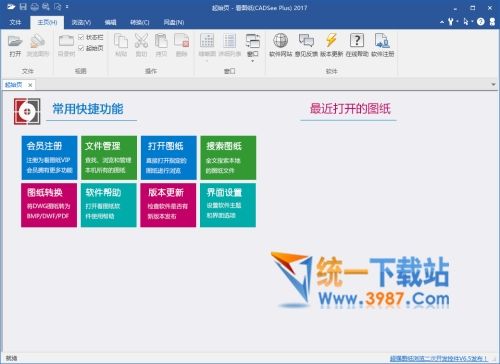Click the 文件管理 green tile

click(x=109, y=158)
